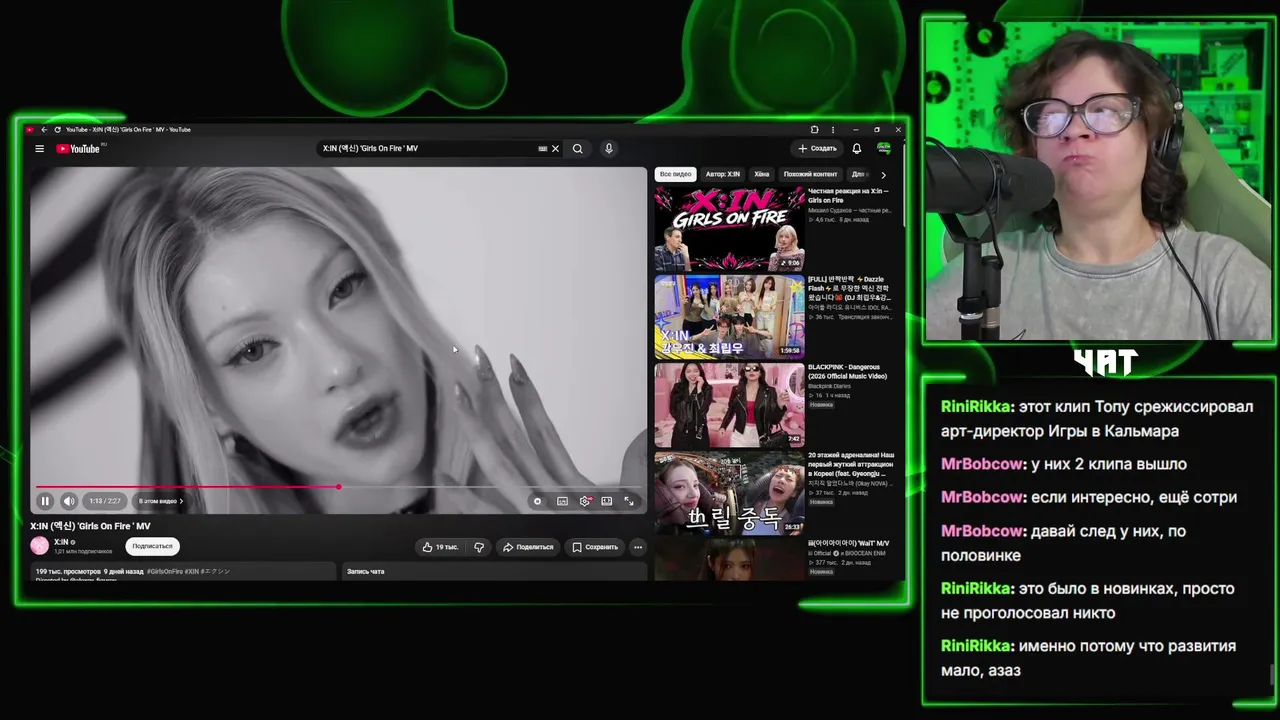Image resolution: width=1280 pixels, height=720 pixels.
Task: Dislike the video
Action: (479, 547)
